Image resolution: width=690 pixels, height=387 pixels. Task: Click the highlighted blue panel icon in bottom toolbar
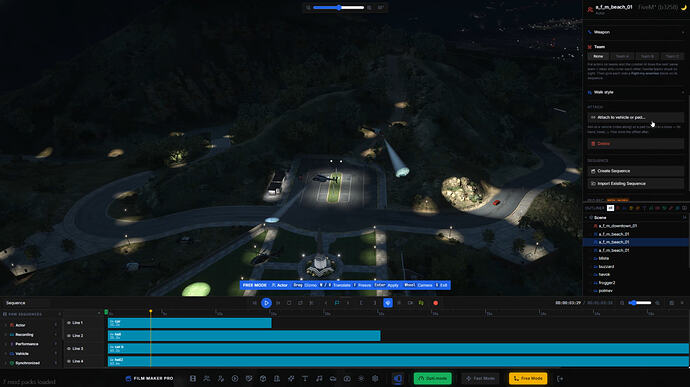coord(398,378)
